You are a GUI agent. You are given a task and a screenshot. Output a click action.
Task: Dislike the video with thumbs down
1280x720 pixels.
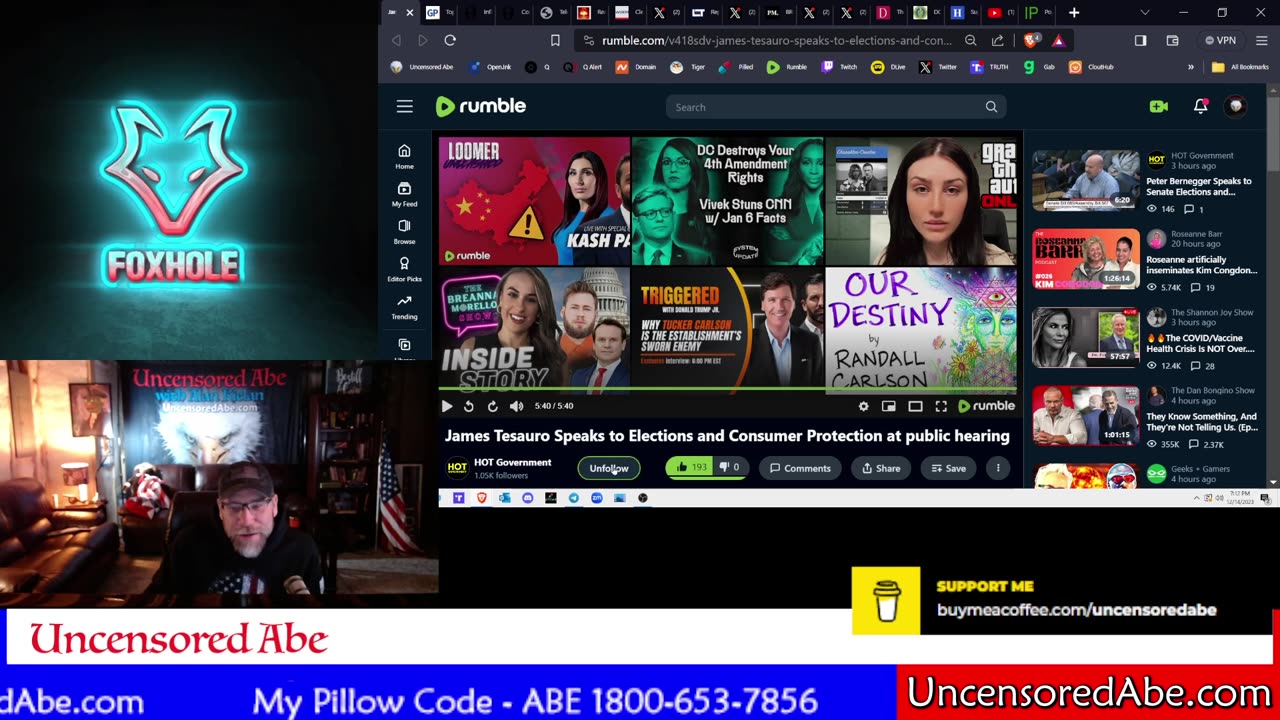pyautogui.click(x=730, y=467)
